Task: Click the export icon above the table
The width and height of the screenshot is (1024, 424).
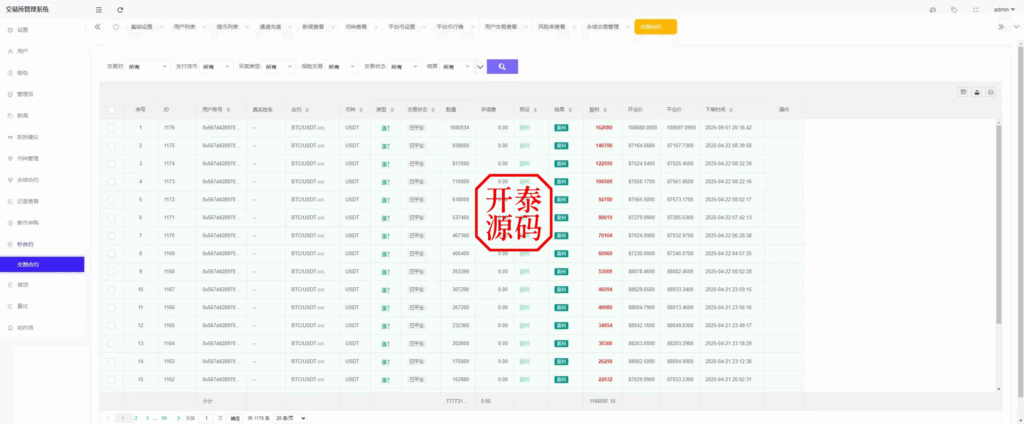Action: 977,92
